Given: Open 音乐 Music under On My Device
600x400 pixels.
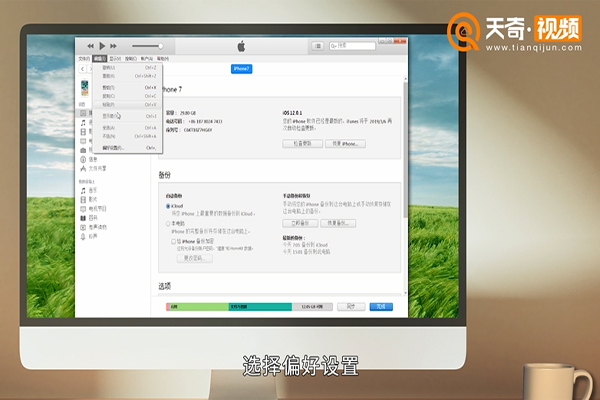Looking at the screenshot, I should click(93, 190).
